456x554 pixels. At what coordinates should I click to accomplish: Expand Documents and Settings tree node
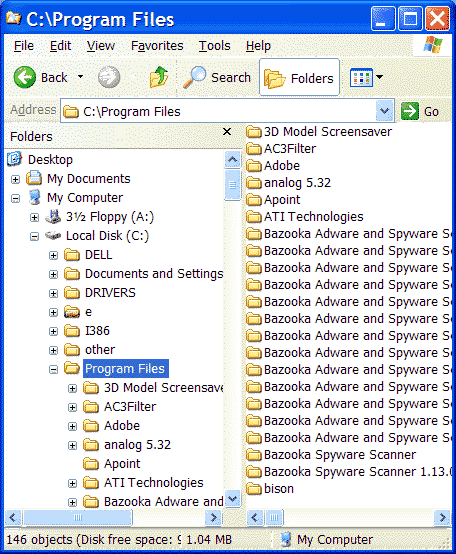coord(53,274)
